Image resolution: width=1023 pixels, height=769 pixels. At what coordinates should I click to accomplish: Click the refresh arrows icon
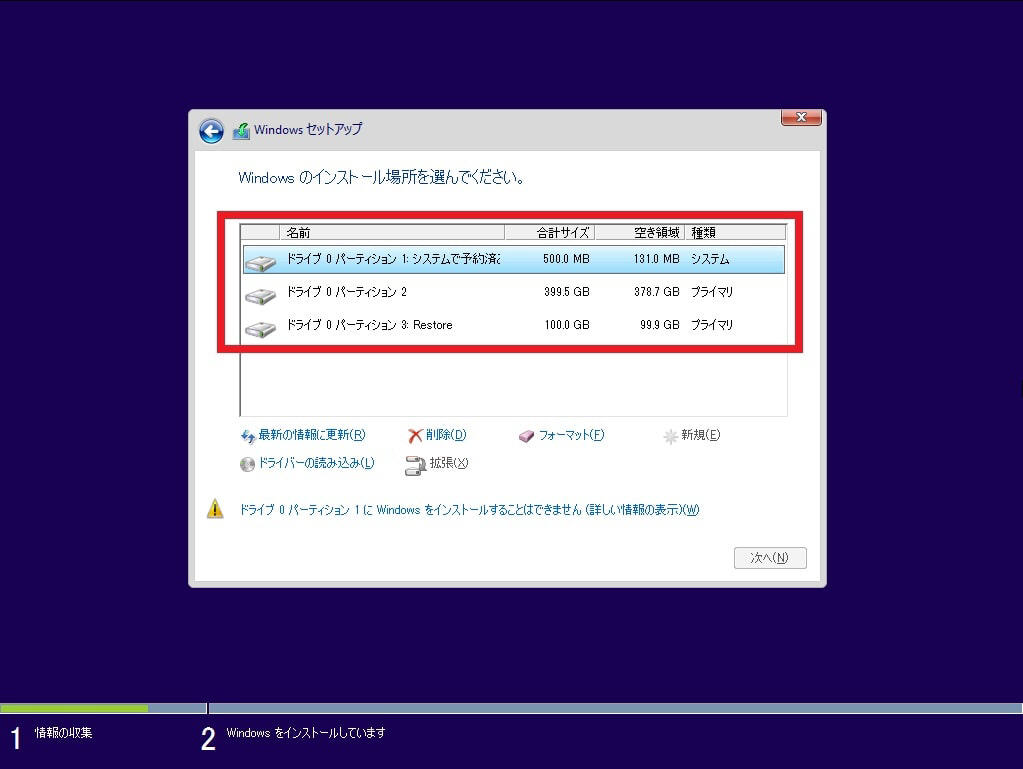[x=248, y=436]
